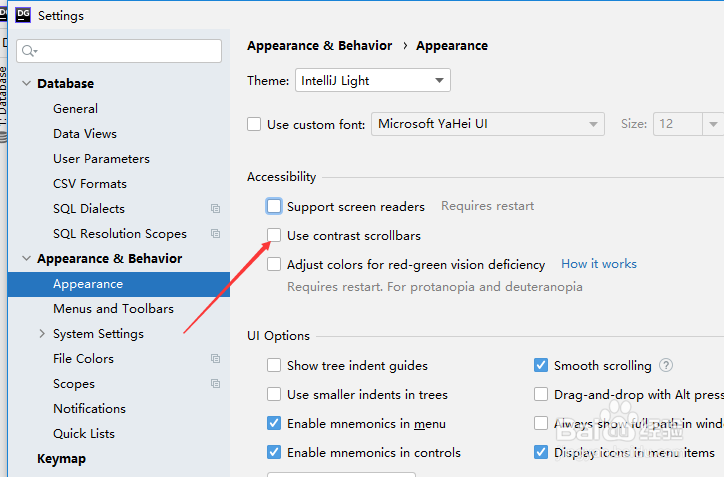Select Notifications in the settings tree
The image size is (724, 477).
[x=90, y=409]
